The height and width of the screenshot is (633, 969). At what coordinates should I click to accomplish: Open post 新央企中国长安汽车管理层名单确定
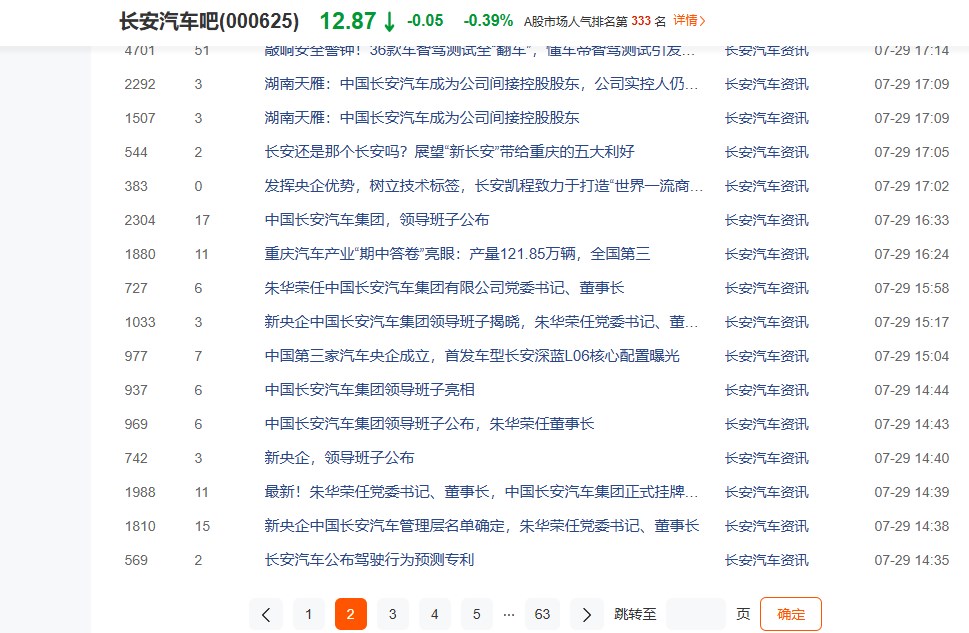tap(482, 526)
